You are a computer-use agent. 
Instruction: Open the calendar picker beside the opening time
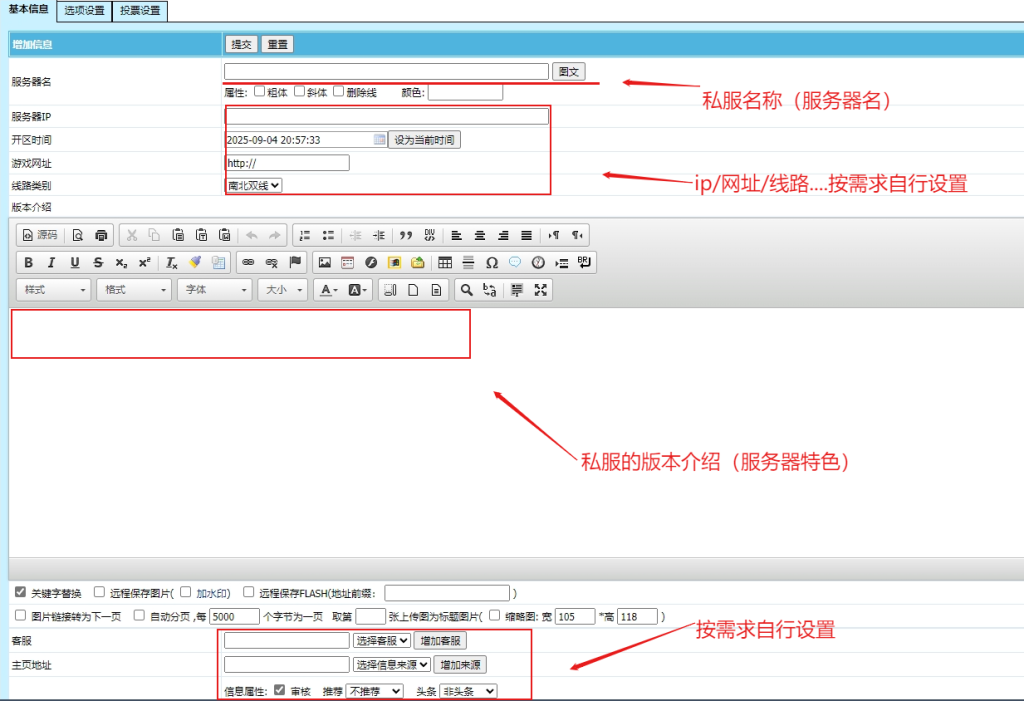[x=379, y=140]
